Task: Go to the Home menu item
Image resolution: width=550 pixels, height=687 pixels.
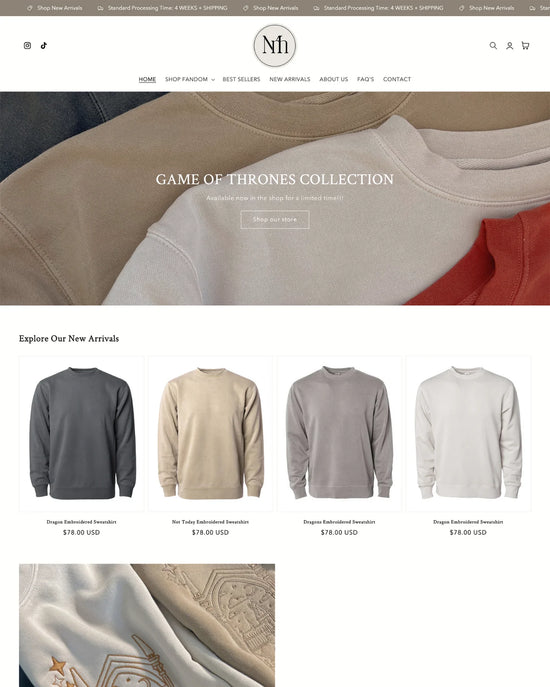Action: tap(147, 79)
